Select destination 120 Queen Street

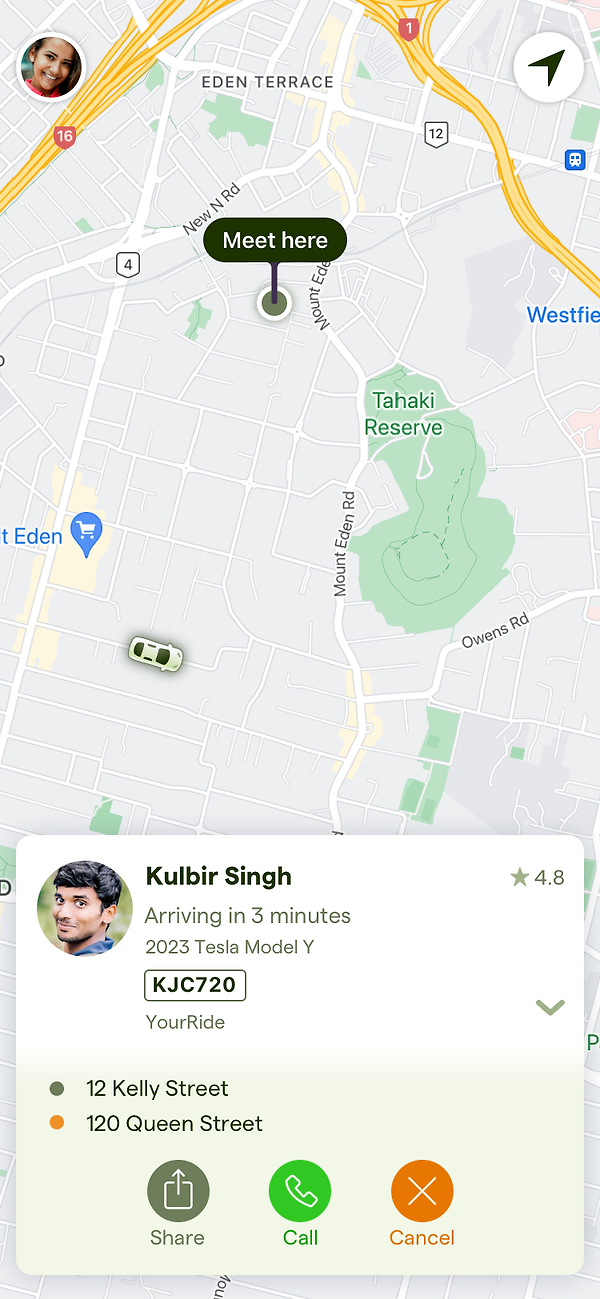click(174, 1123)
